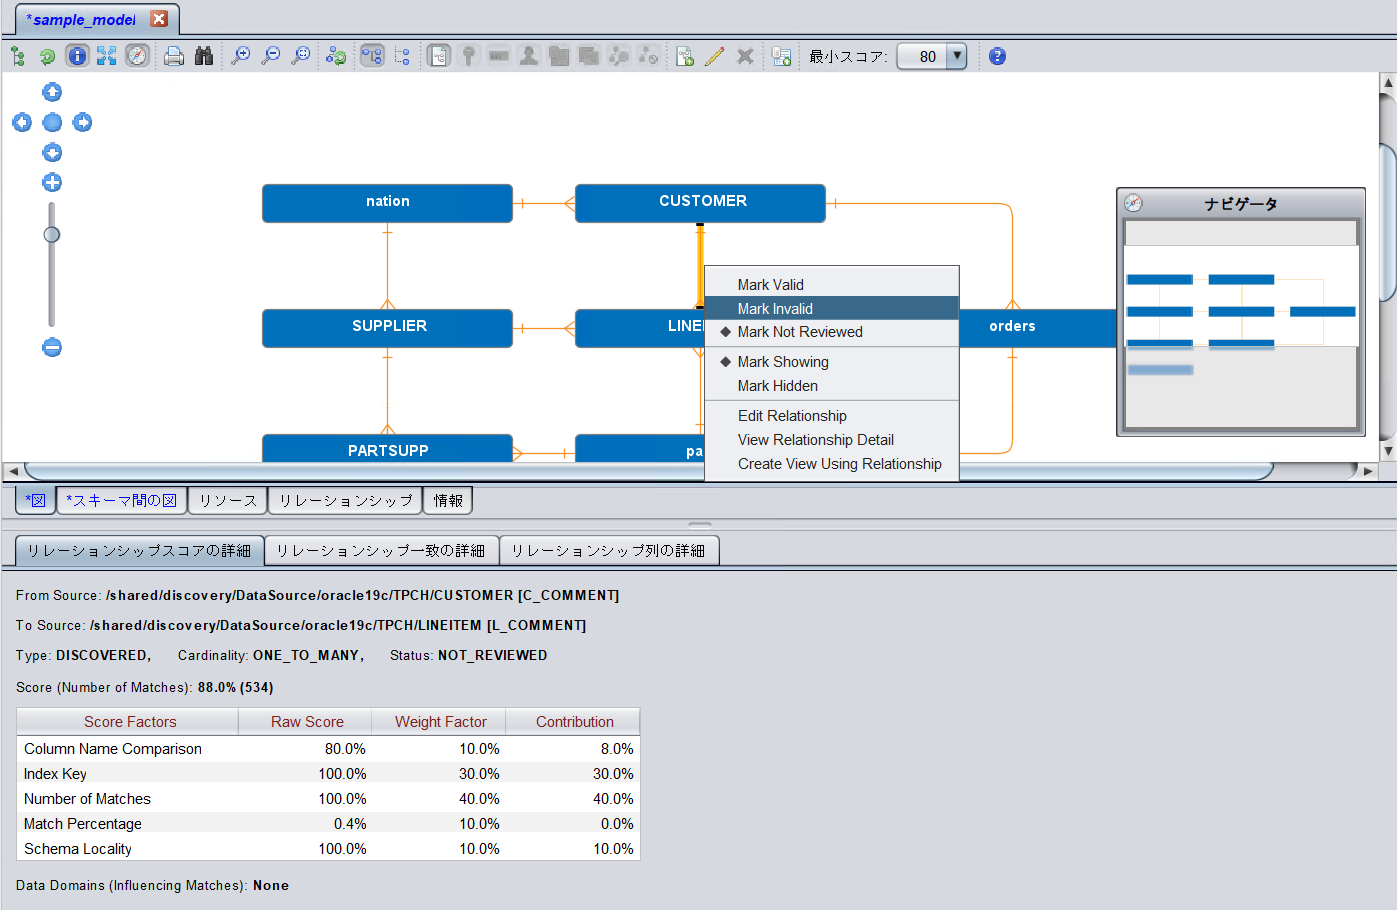The height and width of the screenshot is (910, 1397).
Task: Select the SUPPLIER table node
Action: click(387, 327)
